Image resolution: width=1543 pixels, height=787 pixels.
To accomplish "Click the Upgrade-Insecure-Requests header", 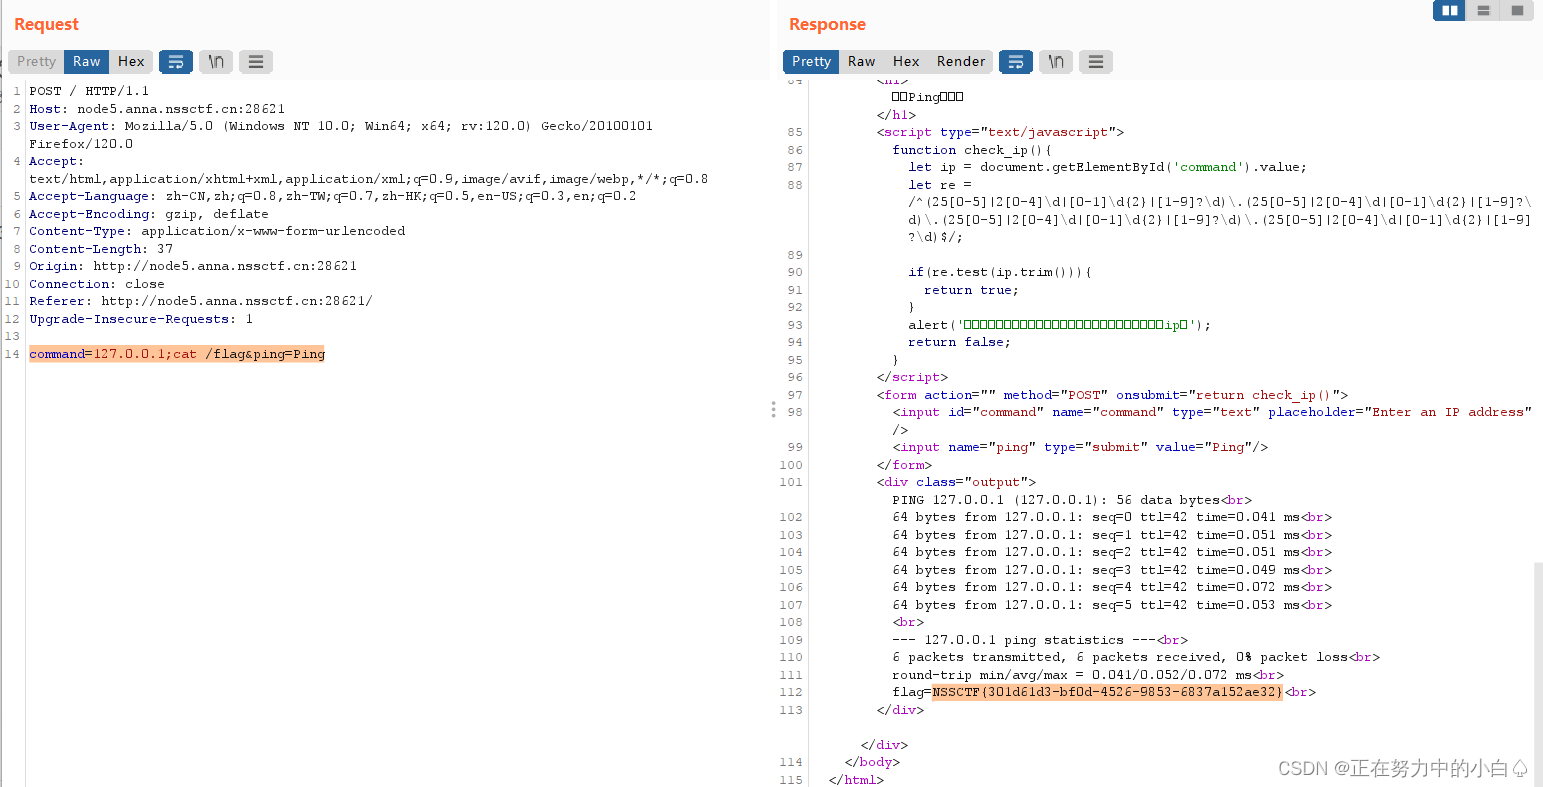I will (x=141, y=319).
